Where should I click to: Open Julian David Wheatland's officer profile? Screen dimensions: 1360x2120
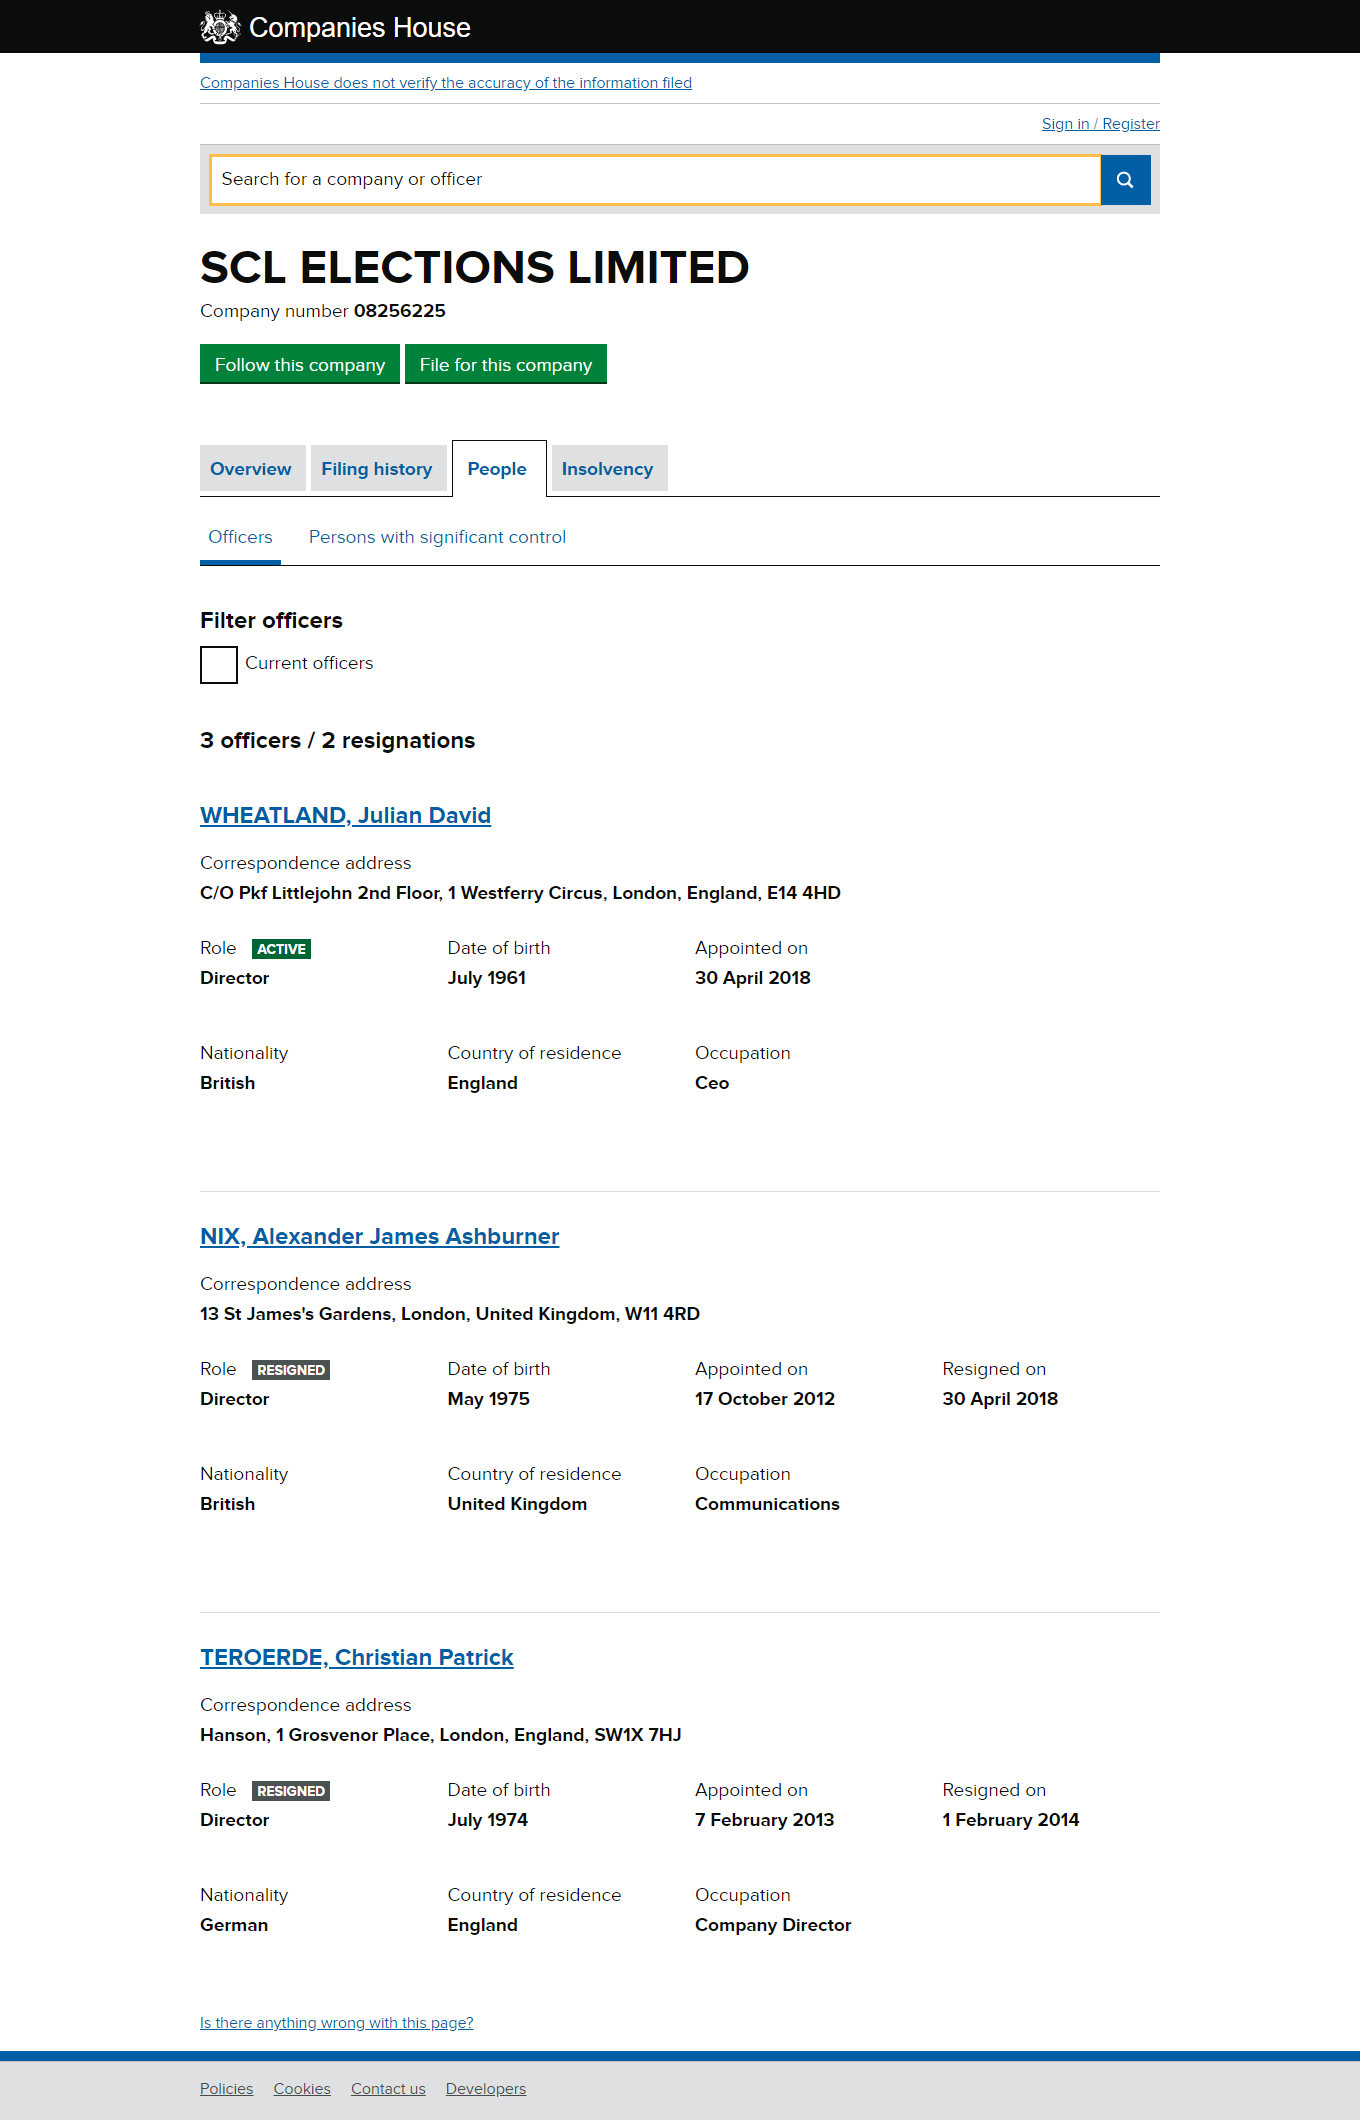345,815
